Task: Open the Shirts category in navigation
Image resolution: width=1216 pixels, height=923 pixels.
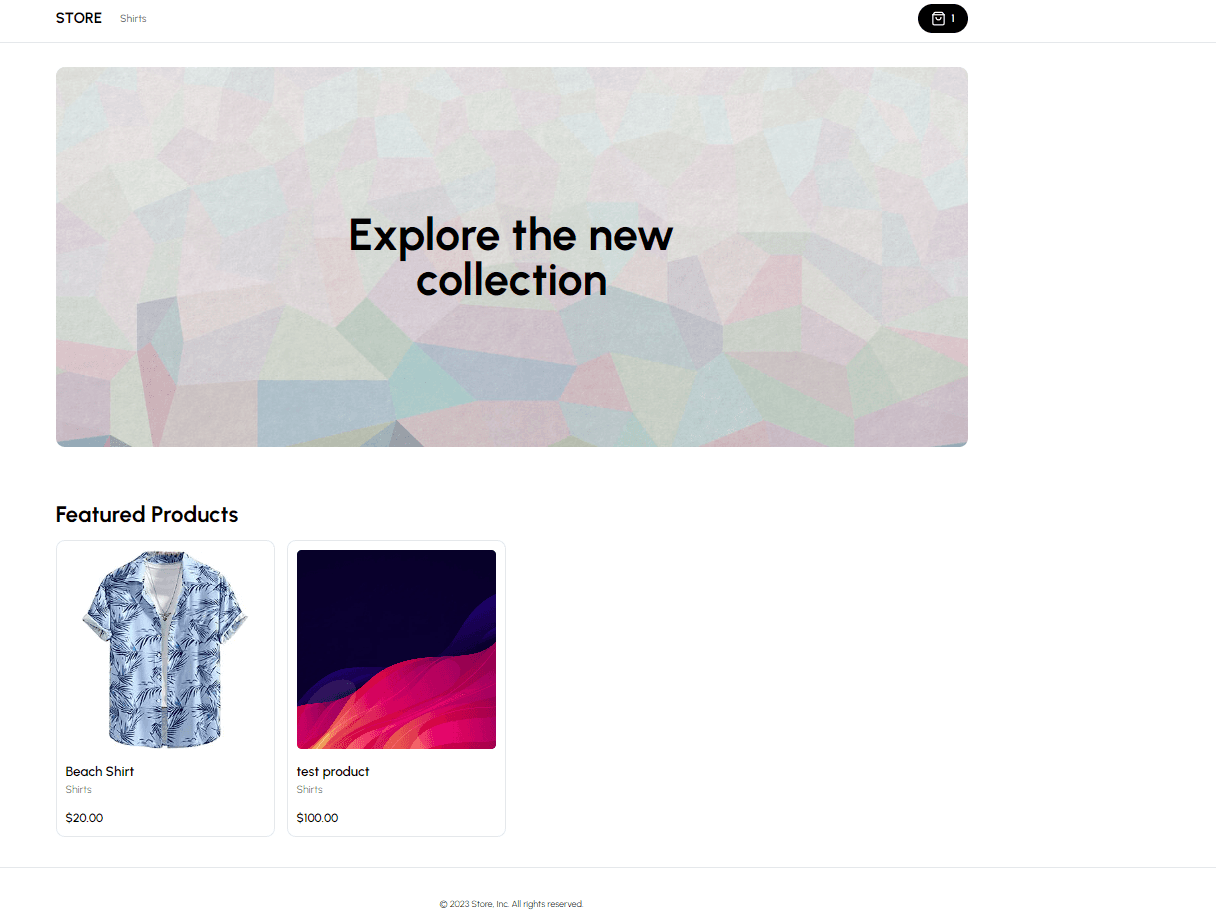Action: click(133, 19)
